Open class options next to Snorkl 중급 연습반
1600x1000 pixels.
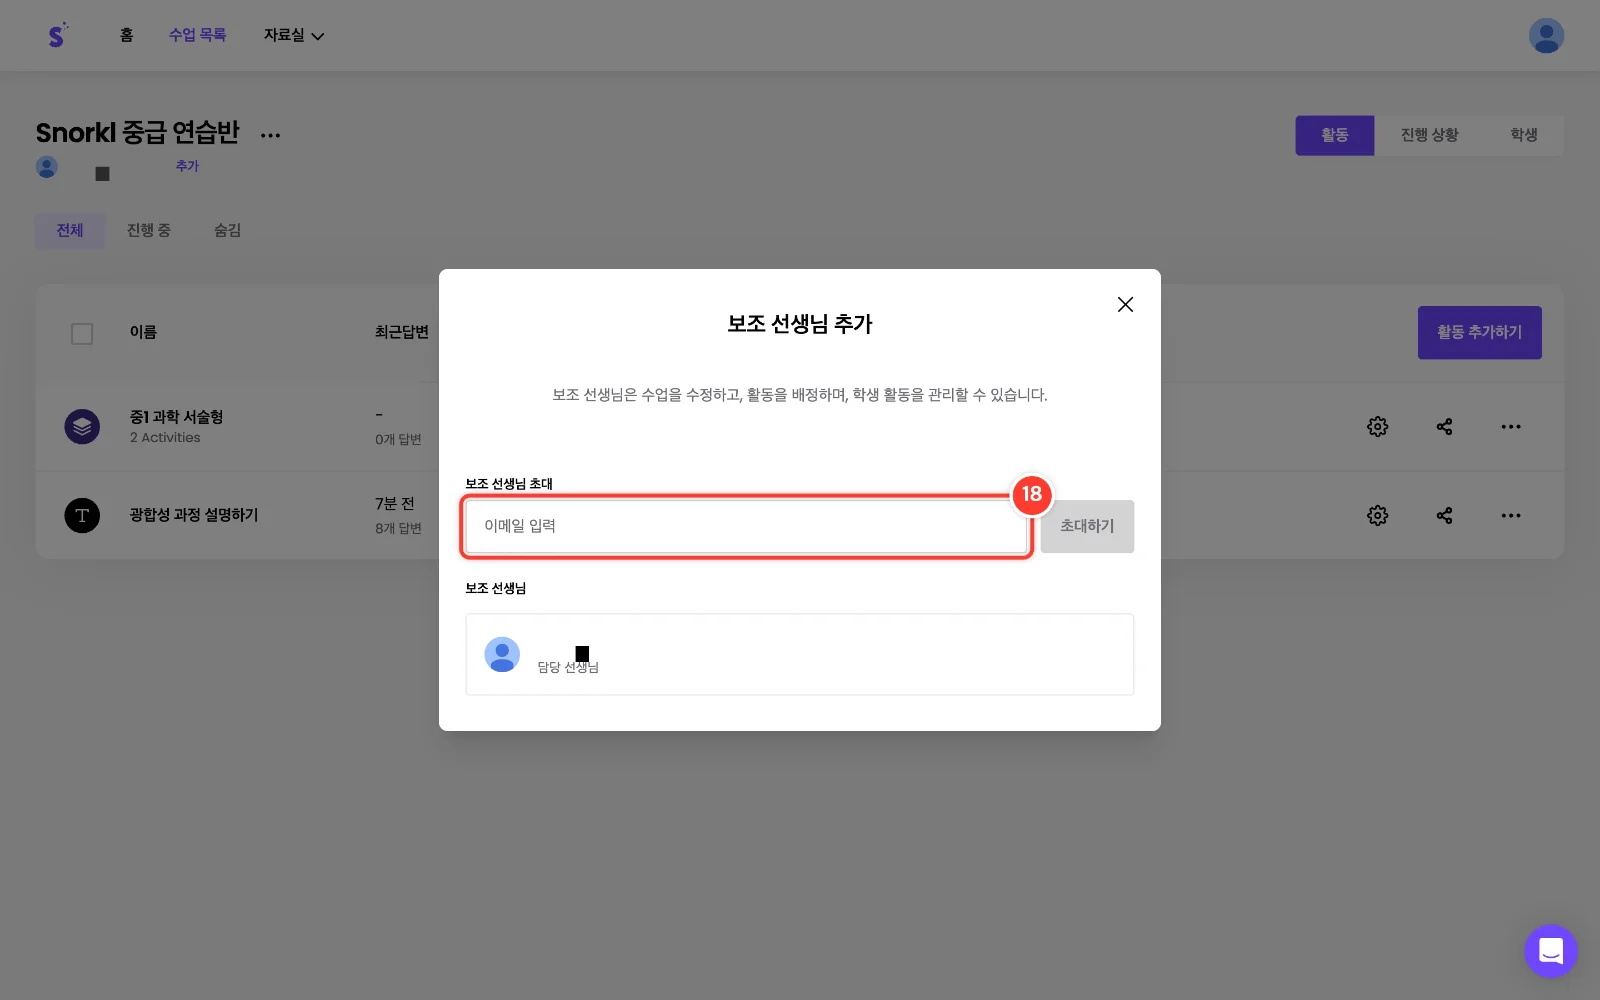tap(271, 135)
